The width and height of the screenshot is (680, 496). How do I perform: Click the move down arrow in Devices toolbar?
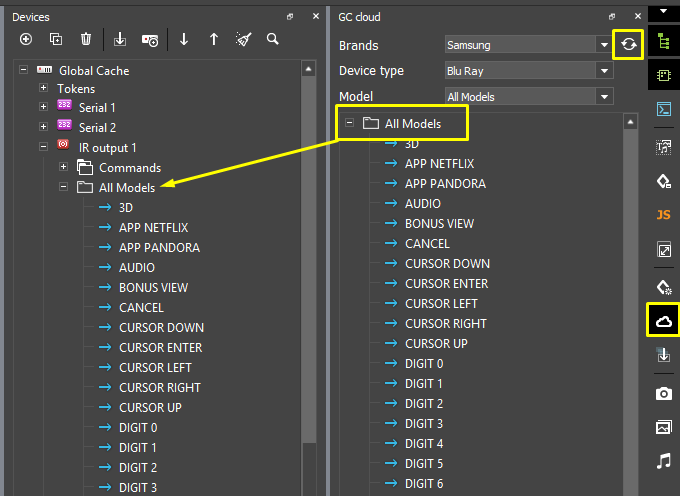(x=184, y=39)
